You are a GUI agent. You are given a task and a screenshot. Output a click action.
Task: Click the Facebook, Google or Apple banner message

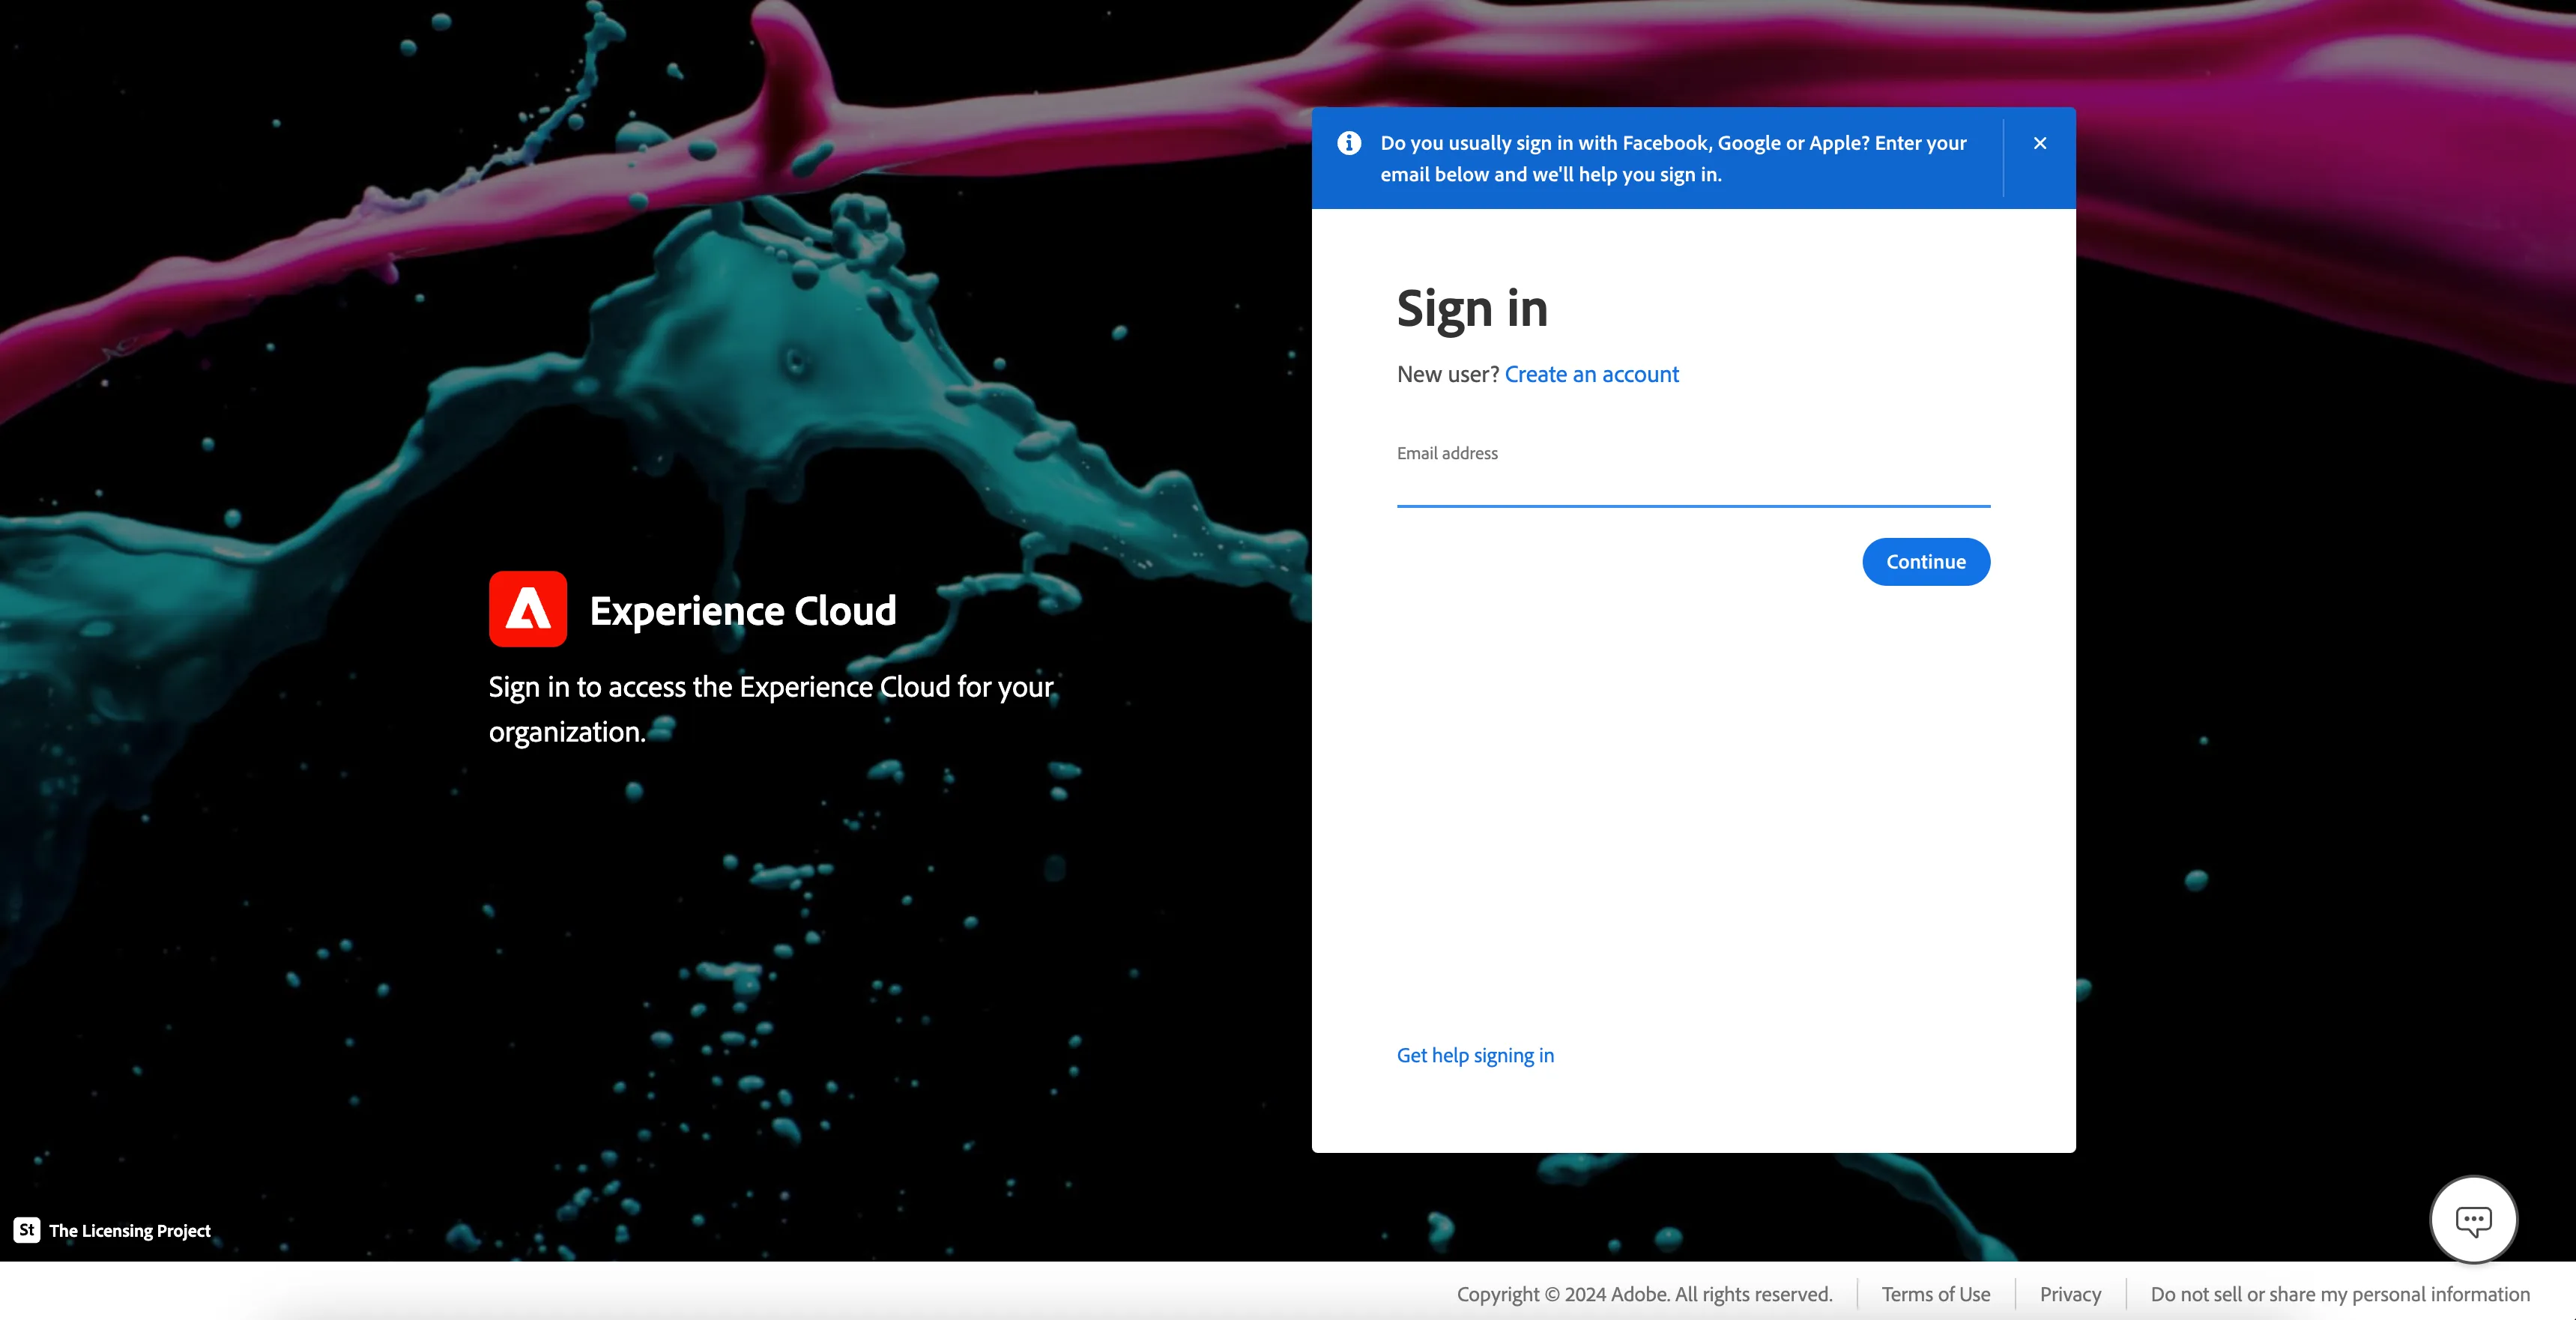point(1673,158)
